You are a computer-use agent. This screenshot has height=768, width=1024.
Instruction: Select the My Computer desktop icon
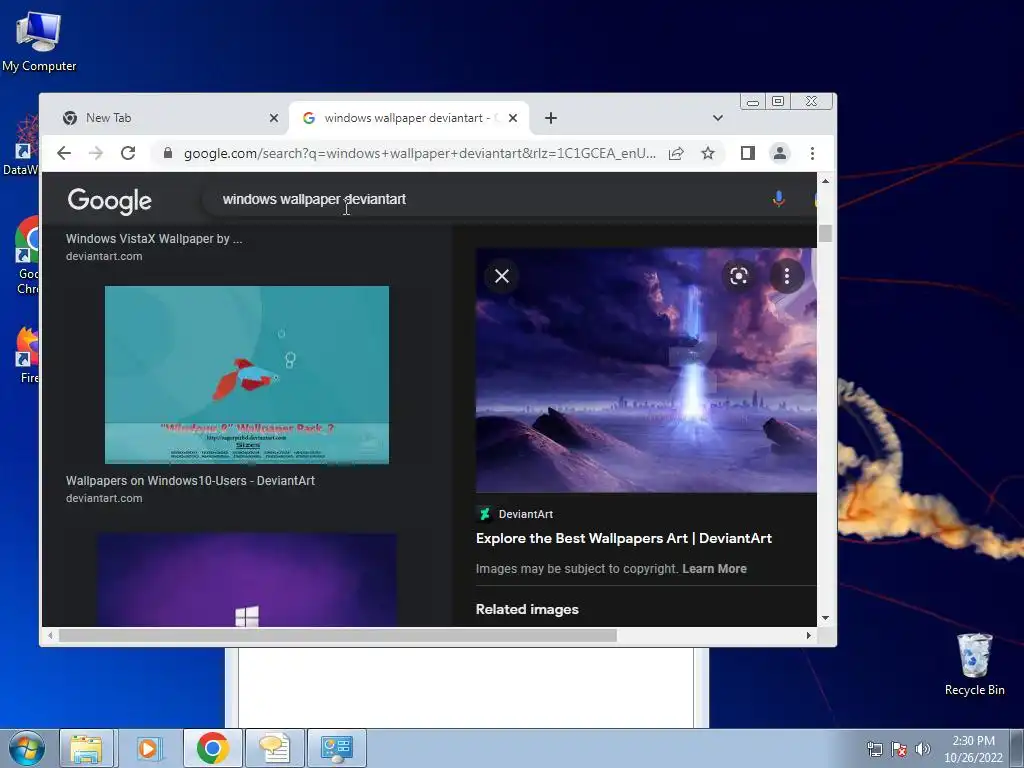click(x=39, y=42)
